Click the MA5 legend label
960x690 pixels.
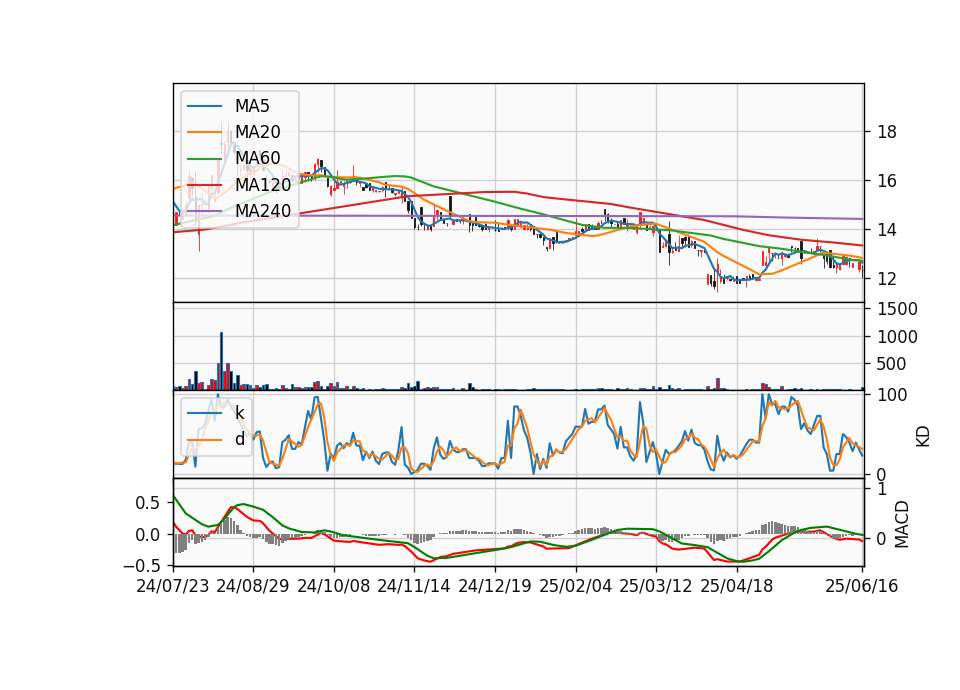point(252,106)
